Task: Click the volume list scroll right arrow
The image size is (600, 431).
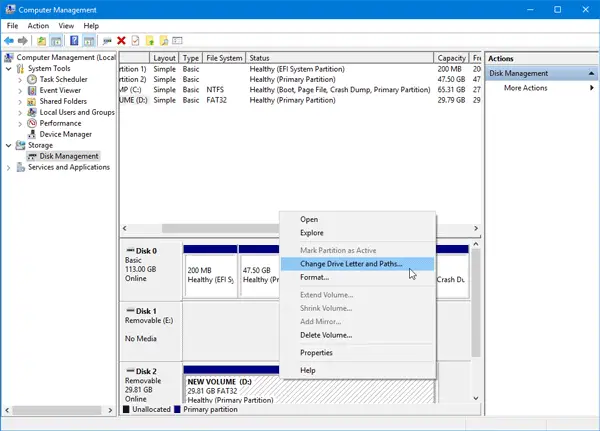Action: point(476,228)
